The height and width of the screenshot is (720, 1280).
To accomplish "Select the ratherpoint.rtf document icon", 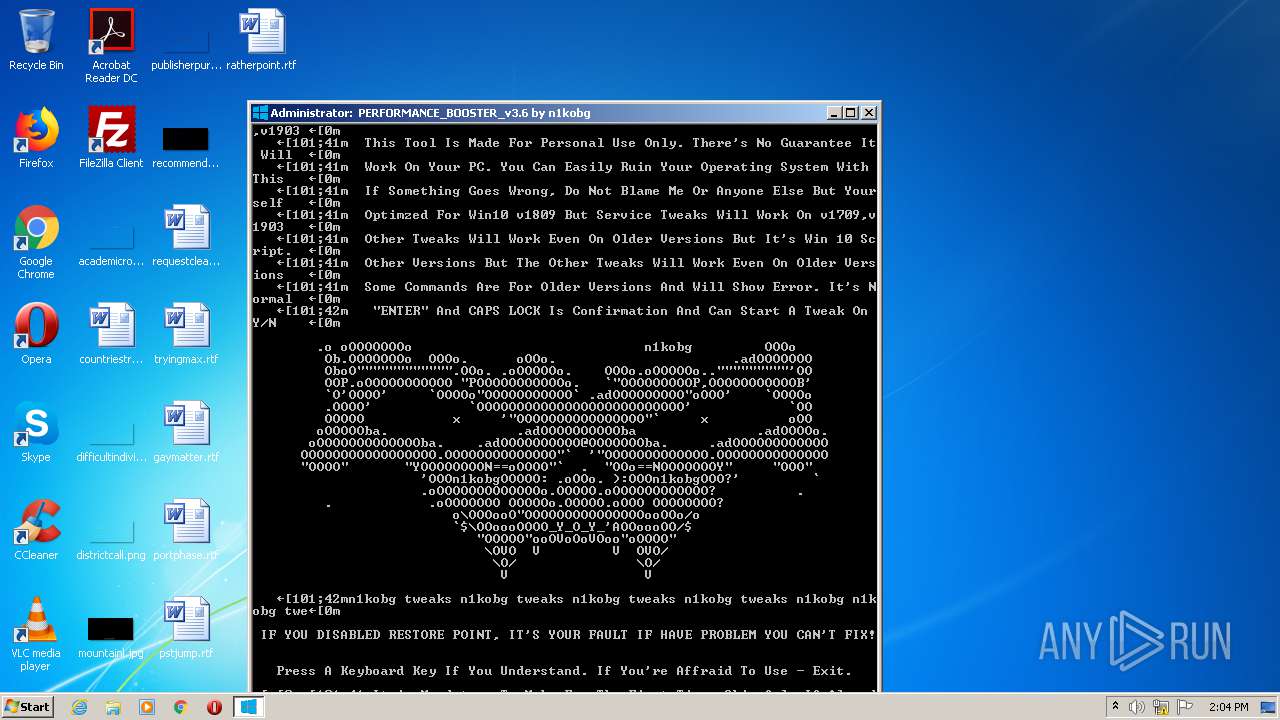I will click(x=261, y=40).
